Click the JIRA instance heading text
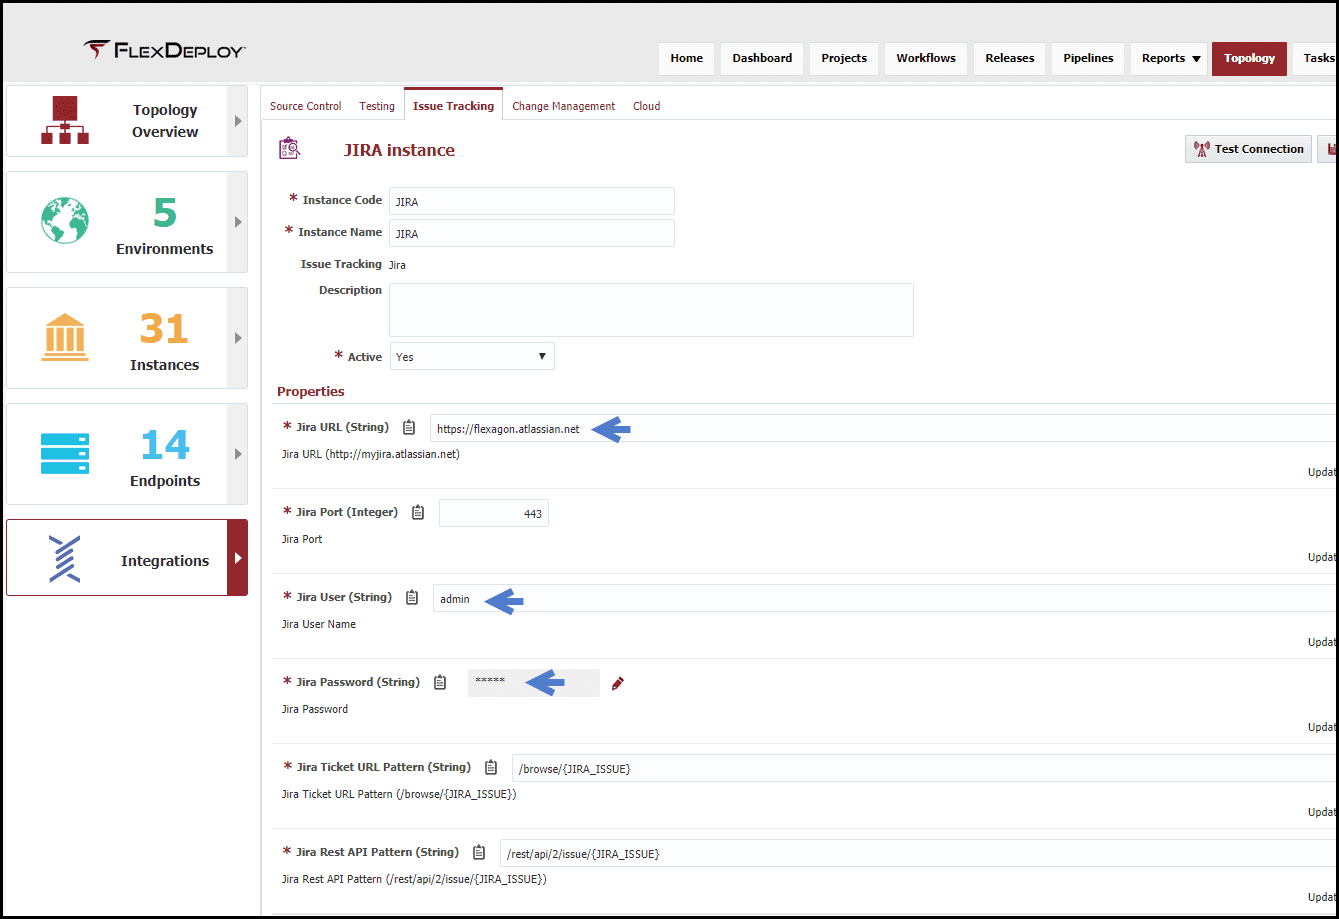 (x=399, y=150)
